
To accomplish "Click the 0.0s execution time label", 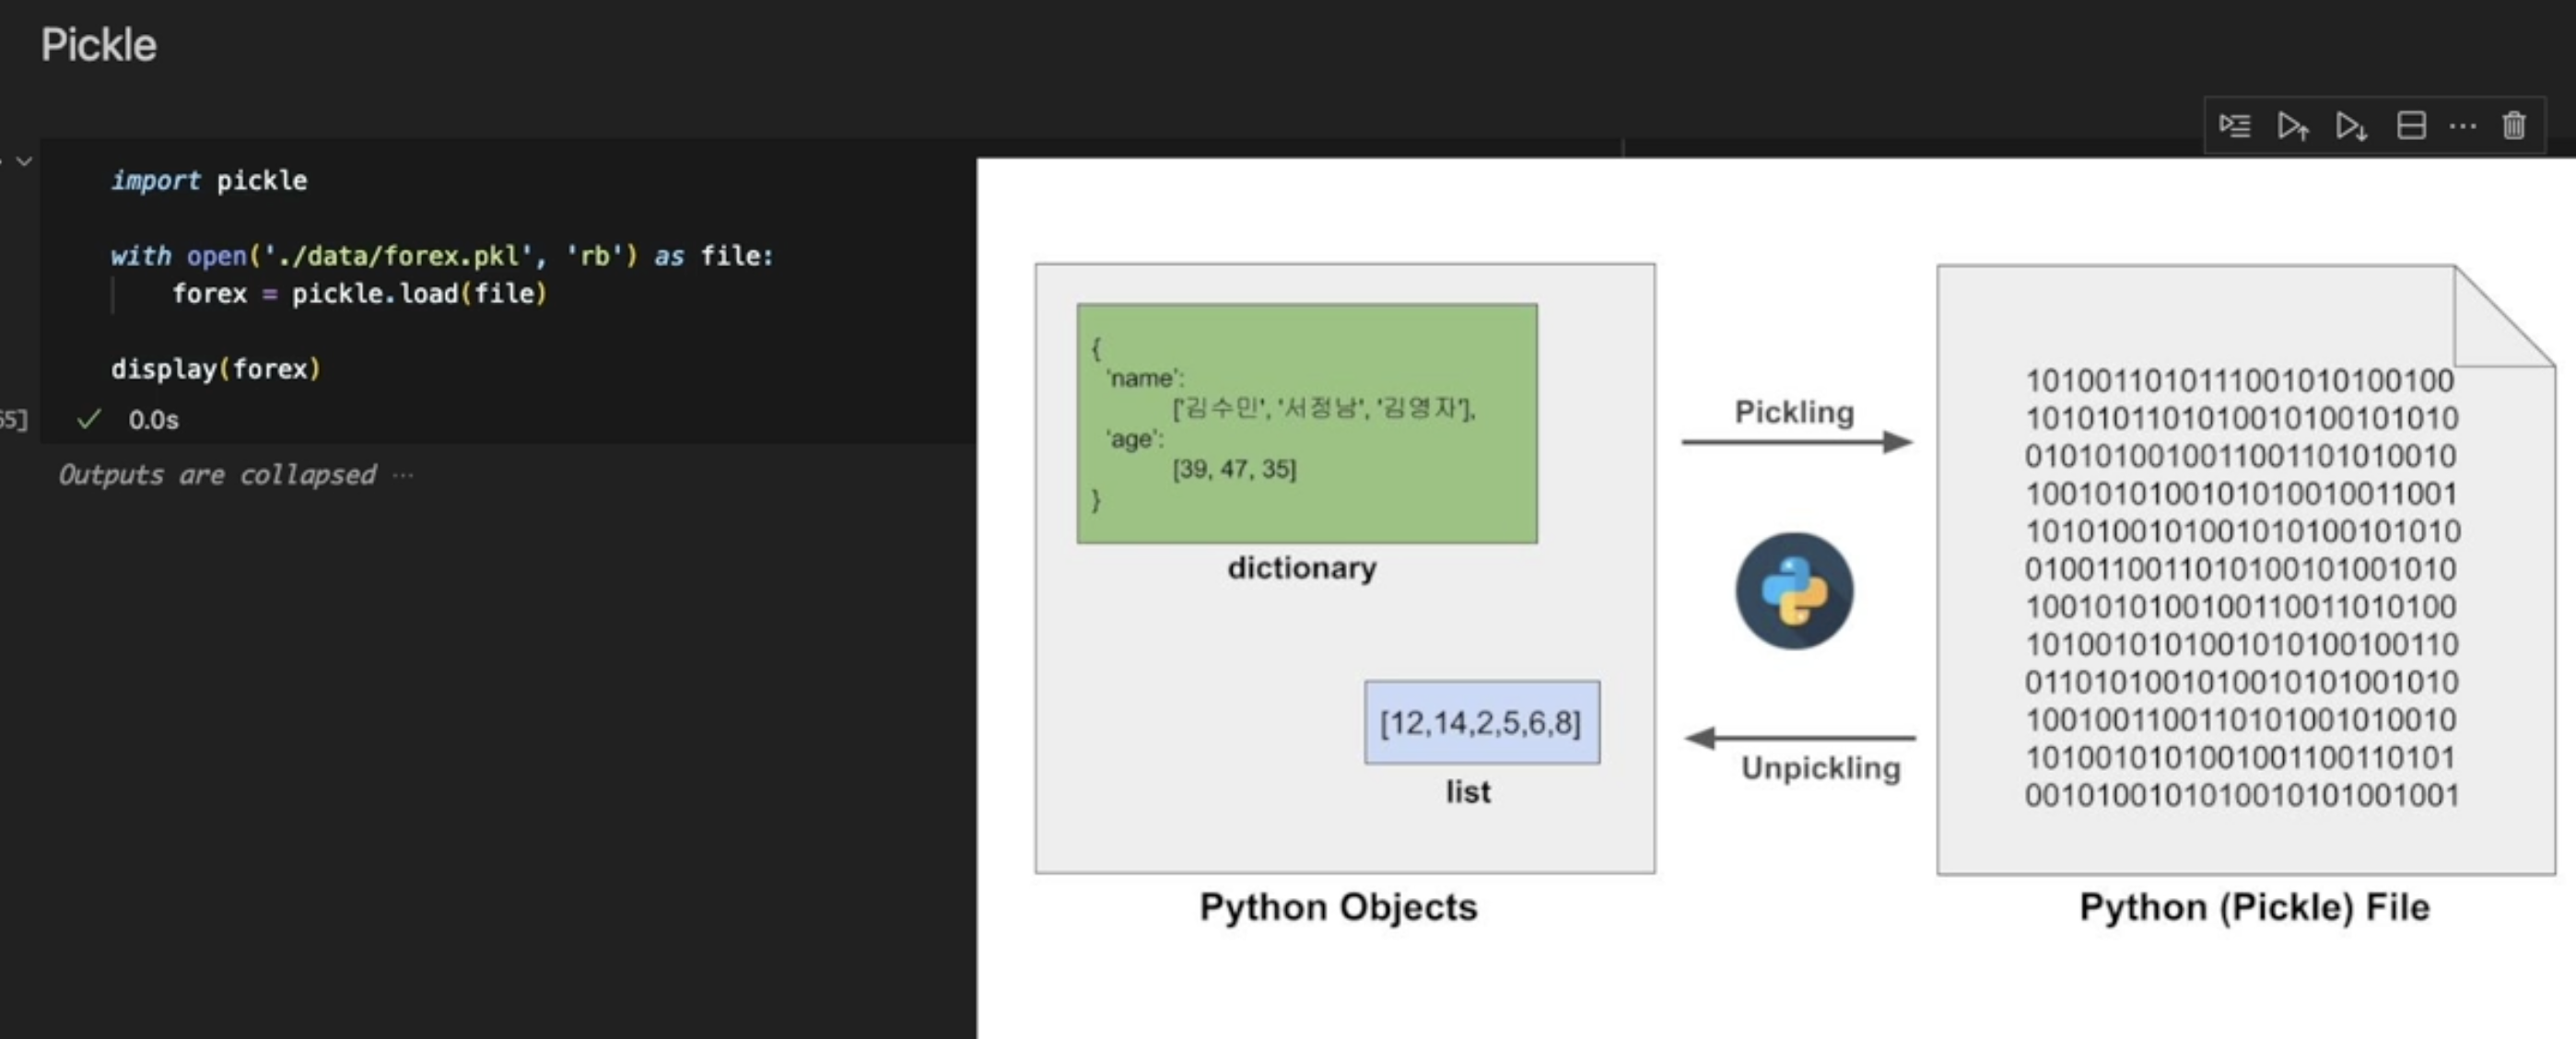I will click(153, 420).
